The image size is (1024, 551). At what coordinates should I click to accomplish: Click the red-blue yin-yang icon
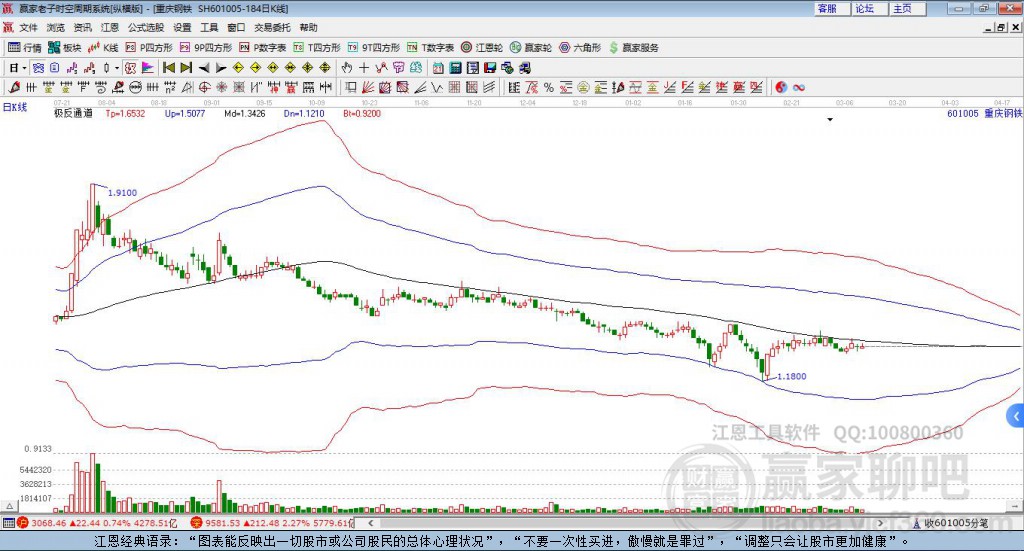781,87
